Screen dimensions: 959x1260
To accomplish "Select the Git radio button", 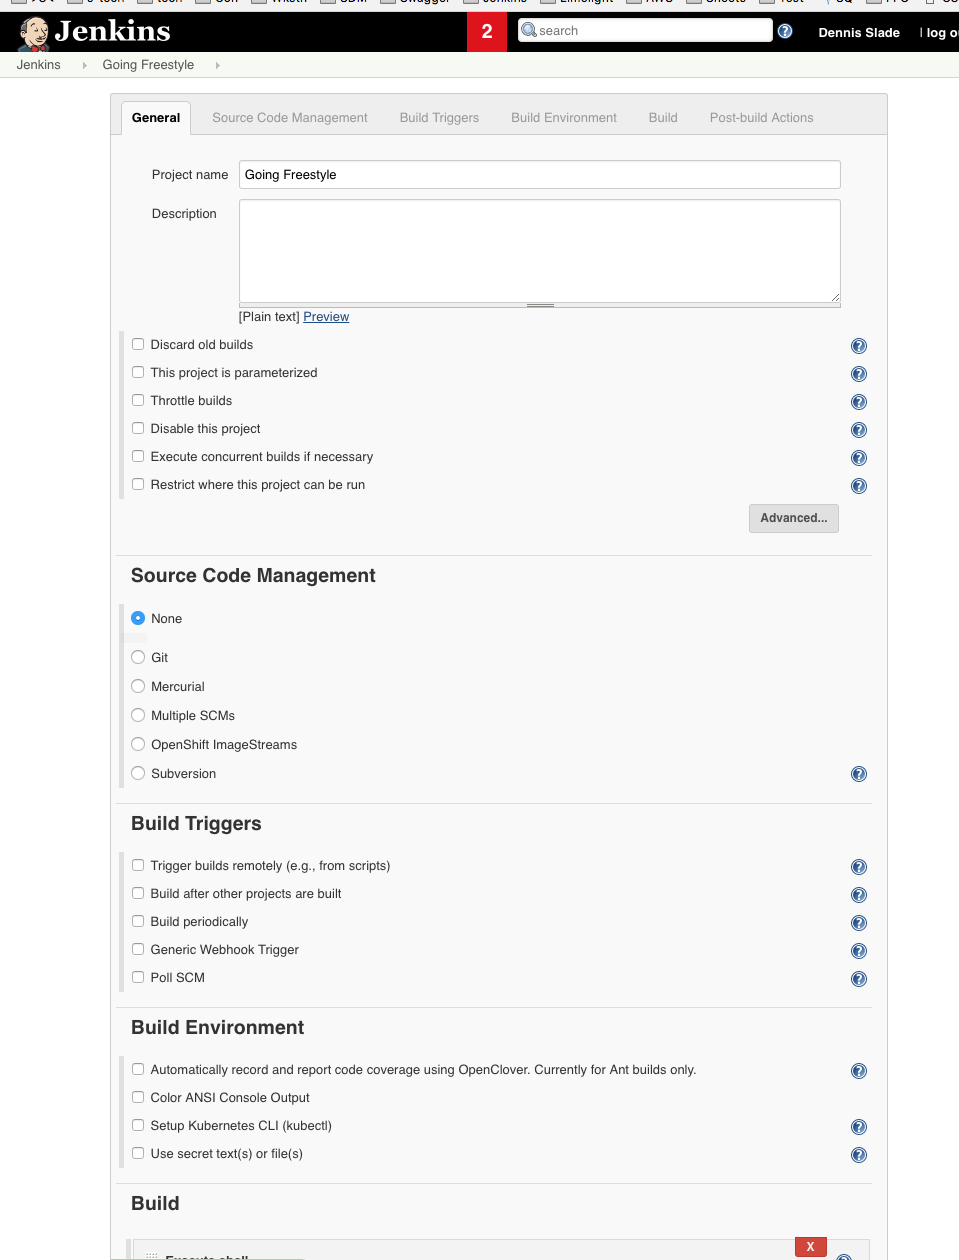I will [x=138, y=657].
